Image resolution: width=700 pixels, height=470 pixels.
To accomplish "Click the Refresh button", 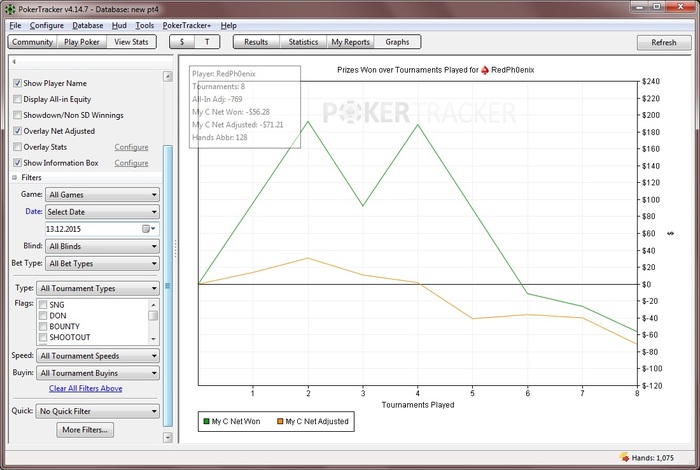I will (x=664, y=42).
